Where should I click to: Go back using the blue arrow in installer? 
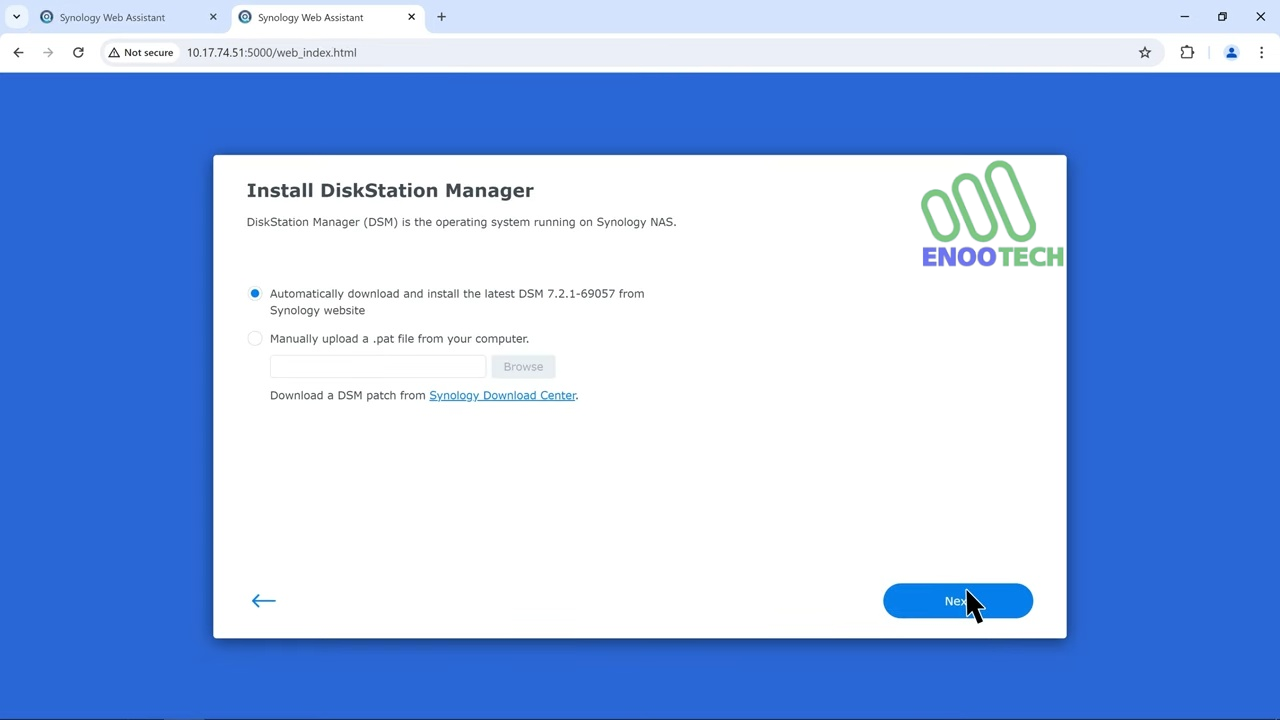click(263, 600)
